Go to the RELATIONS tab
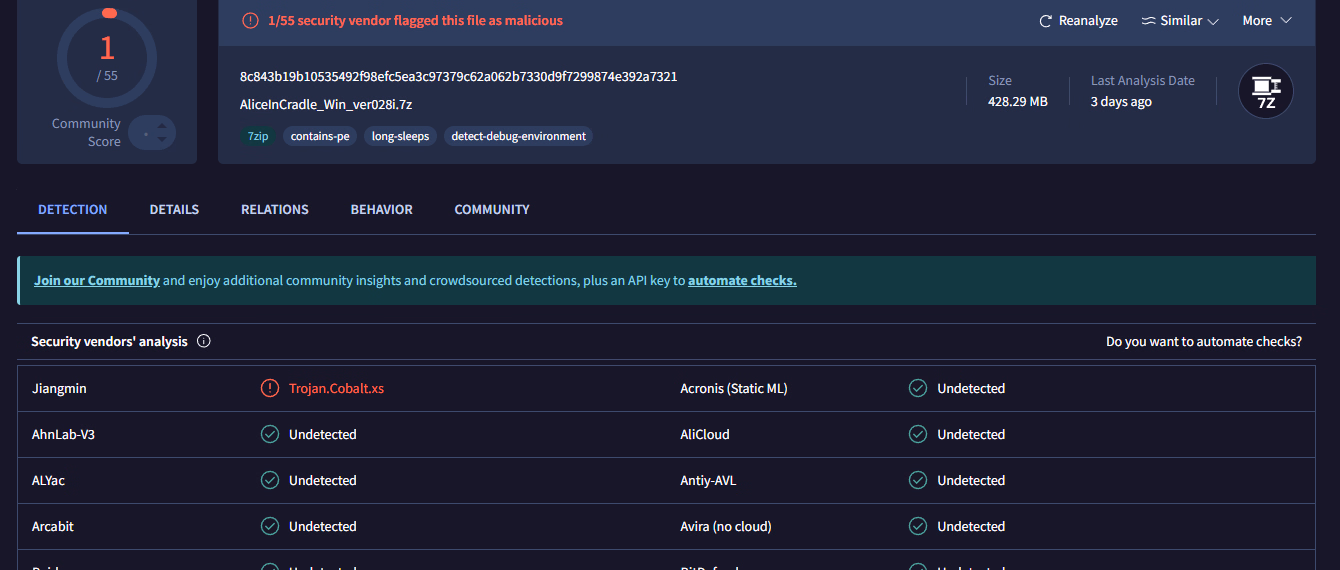 click(274, 209)
